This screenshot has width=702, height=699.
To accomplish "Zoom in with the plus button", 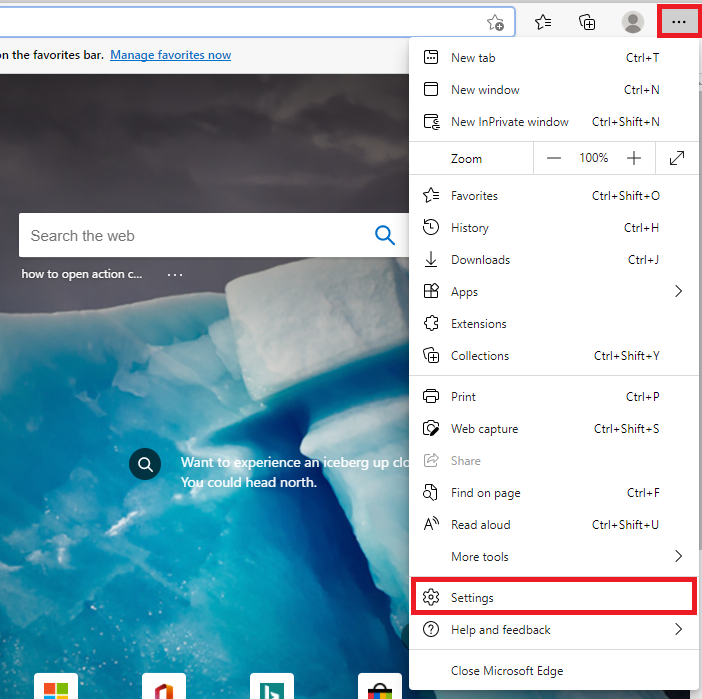I will [x=634, y=158].
